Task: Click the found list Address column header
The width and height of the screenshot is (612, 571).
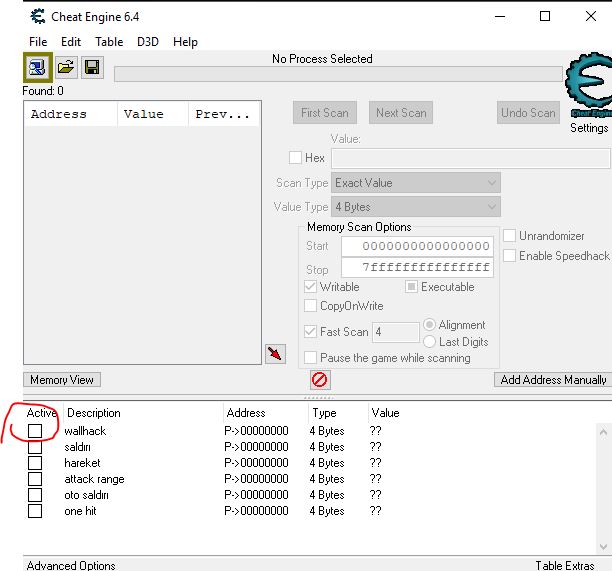Action: pyautogui.click(x=71, y=114)
